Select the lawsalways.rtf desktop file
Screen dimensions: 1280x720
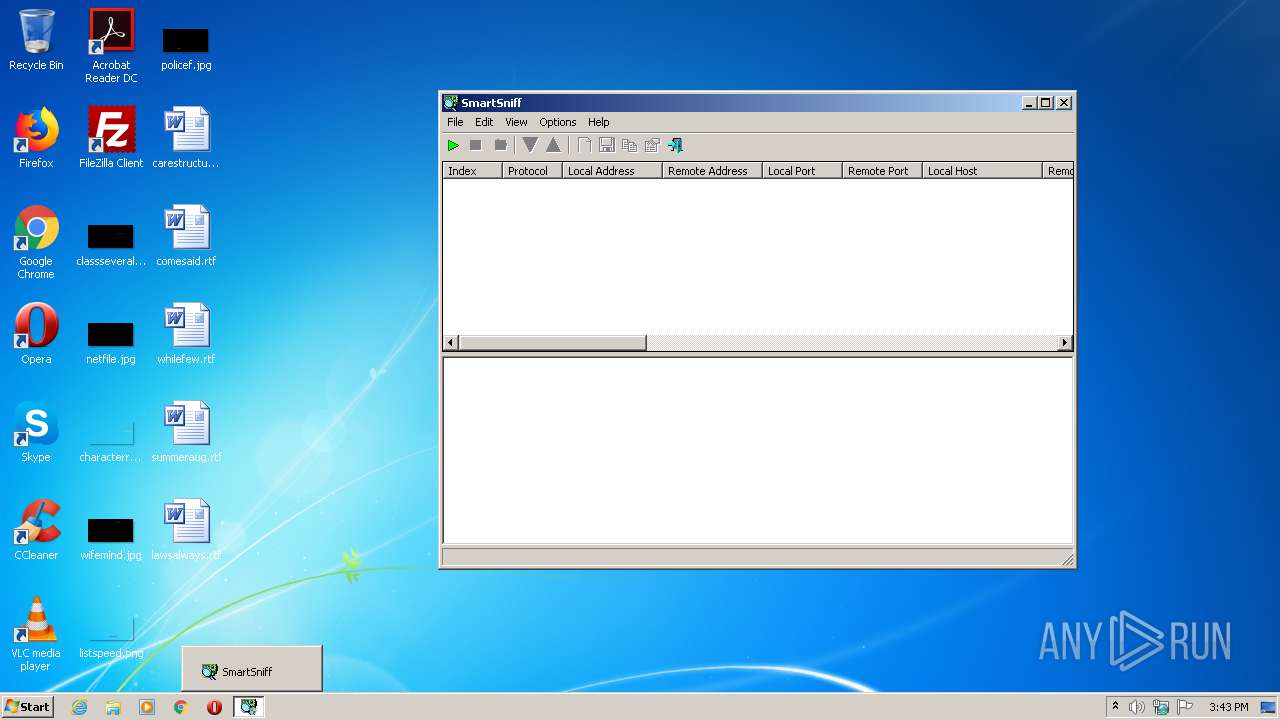(x=186, y=530)
